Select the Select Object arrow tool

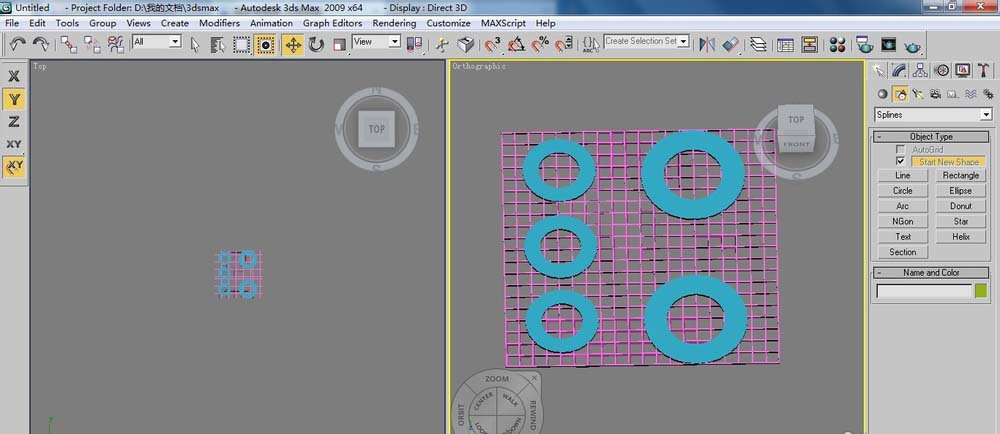coord(195,44)
